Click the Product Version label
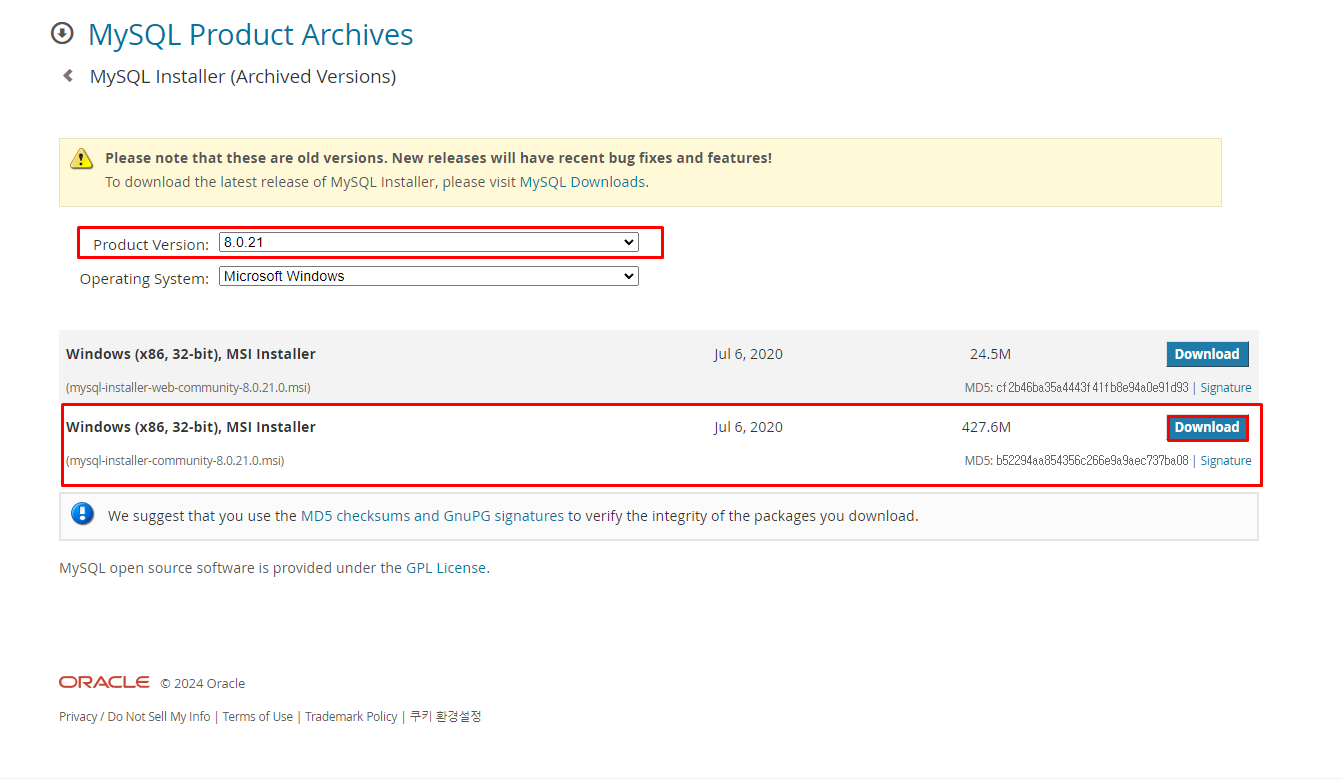Viewport: 1342px width, 779px height. [151, 244]
